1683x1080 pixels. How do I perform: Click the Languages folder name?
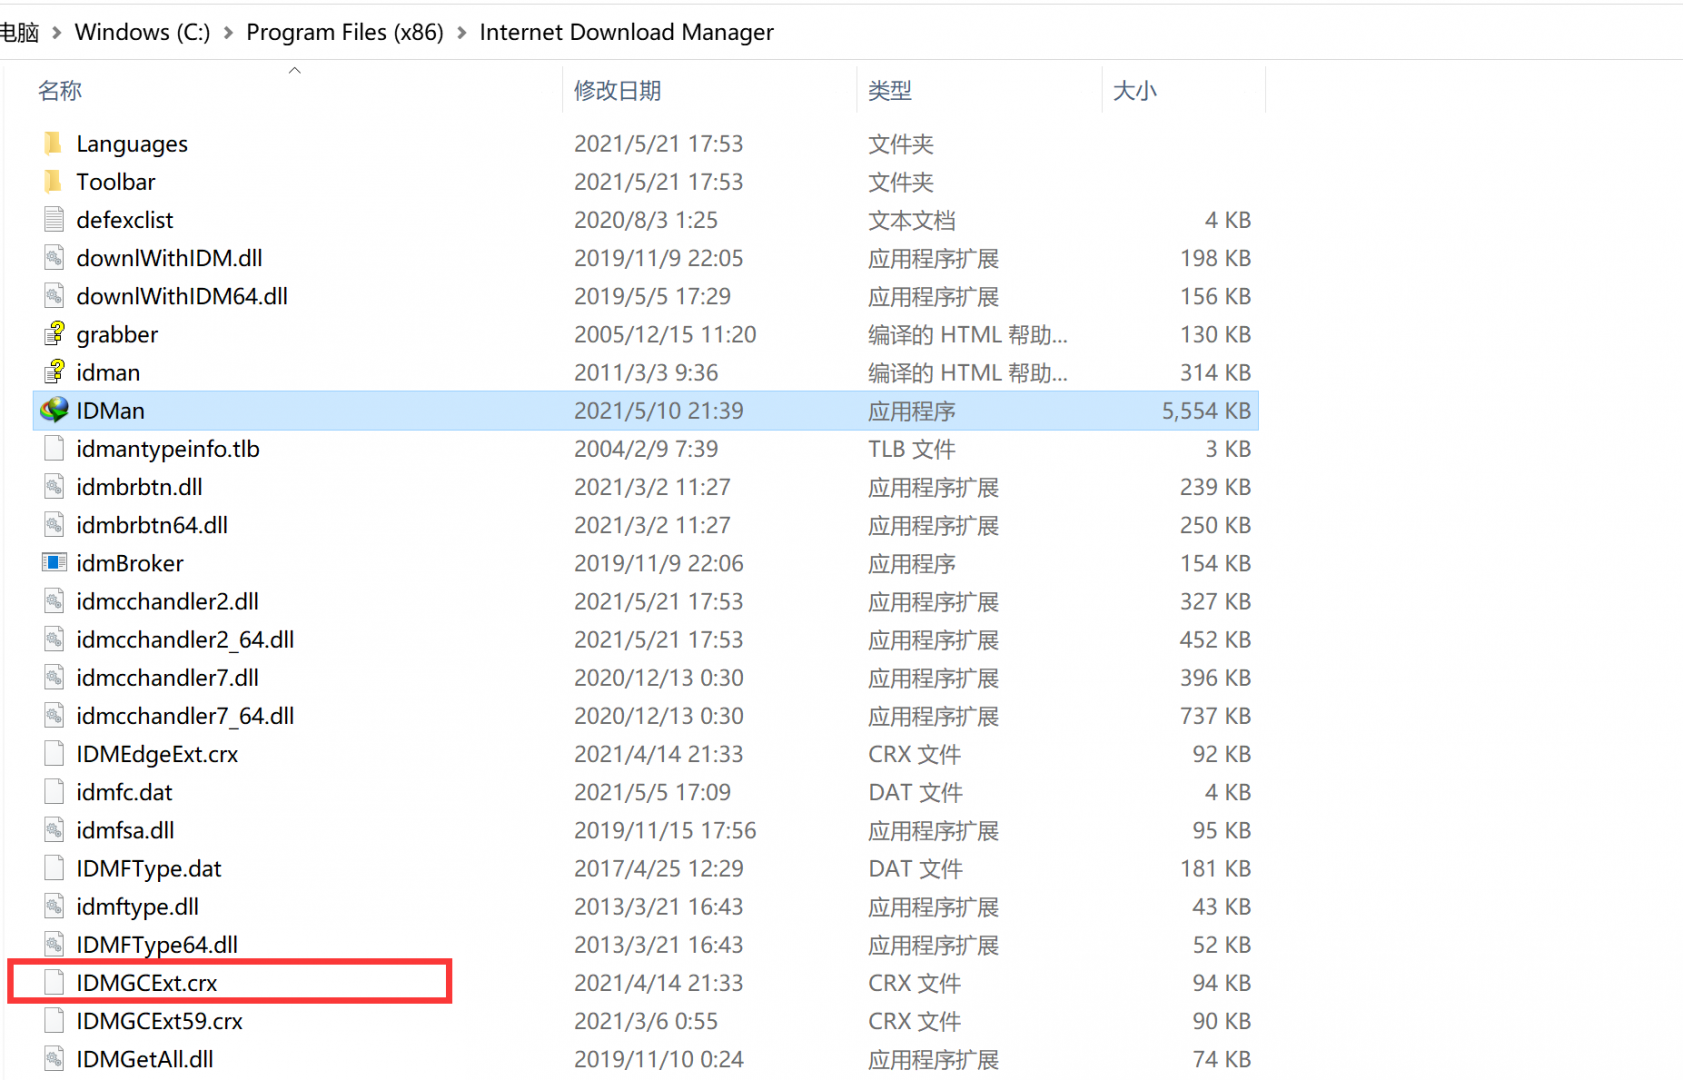click(132, 144)
